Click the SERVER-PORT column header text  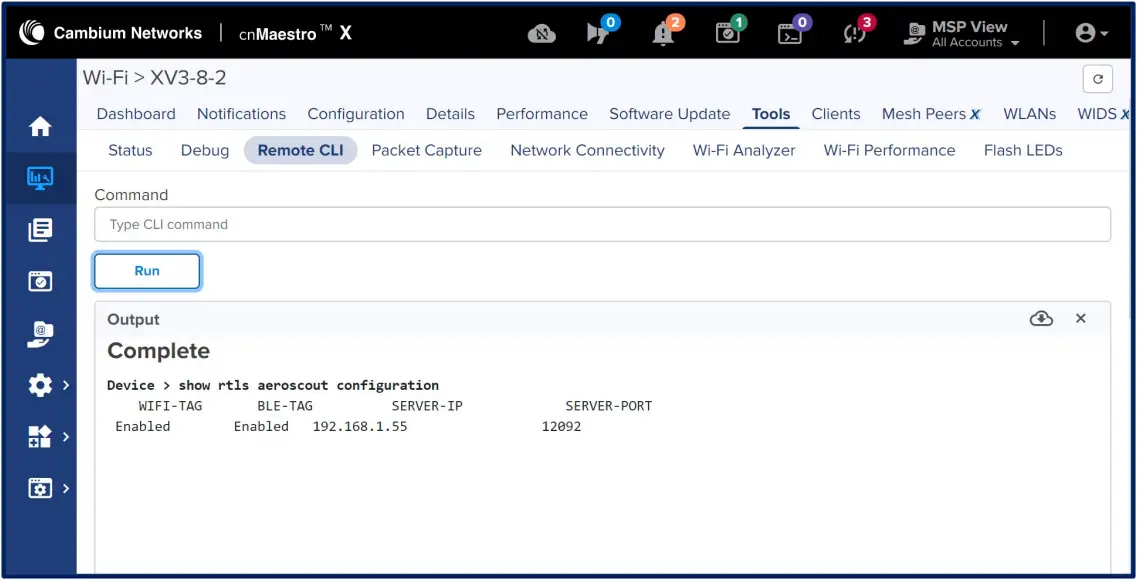(x=609, y=406)
